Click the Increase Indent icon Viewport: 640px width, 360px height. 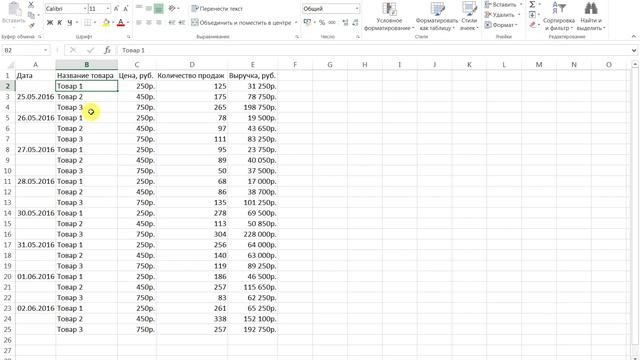(182, 22)
